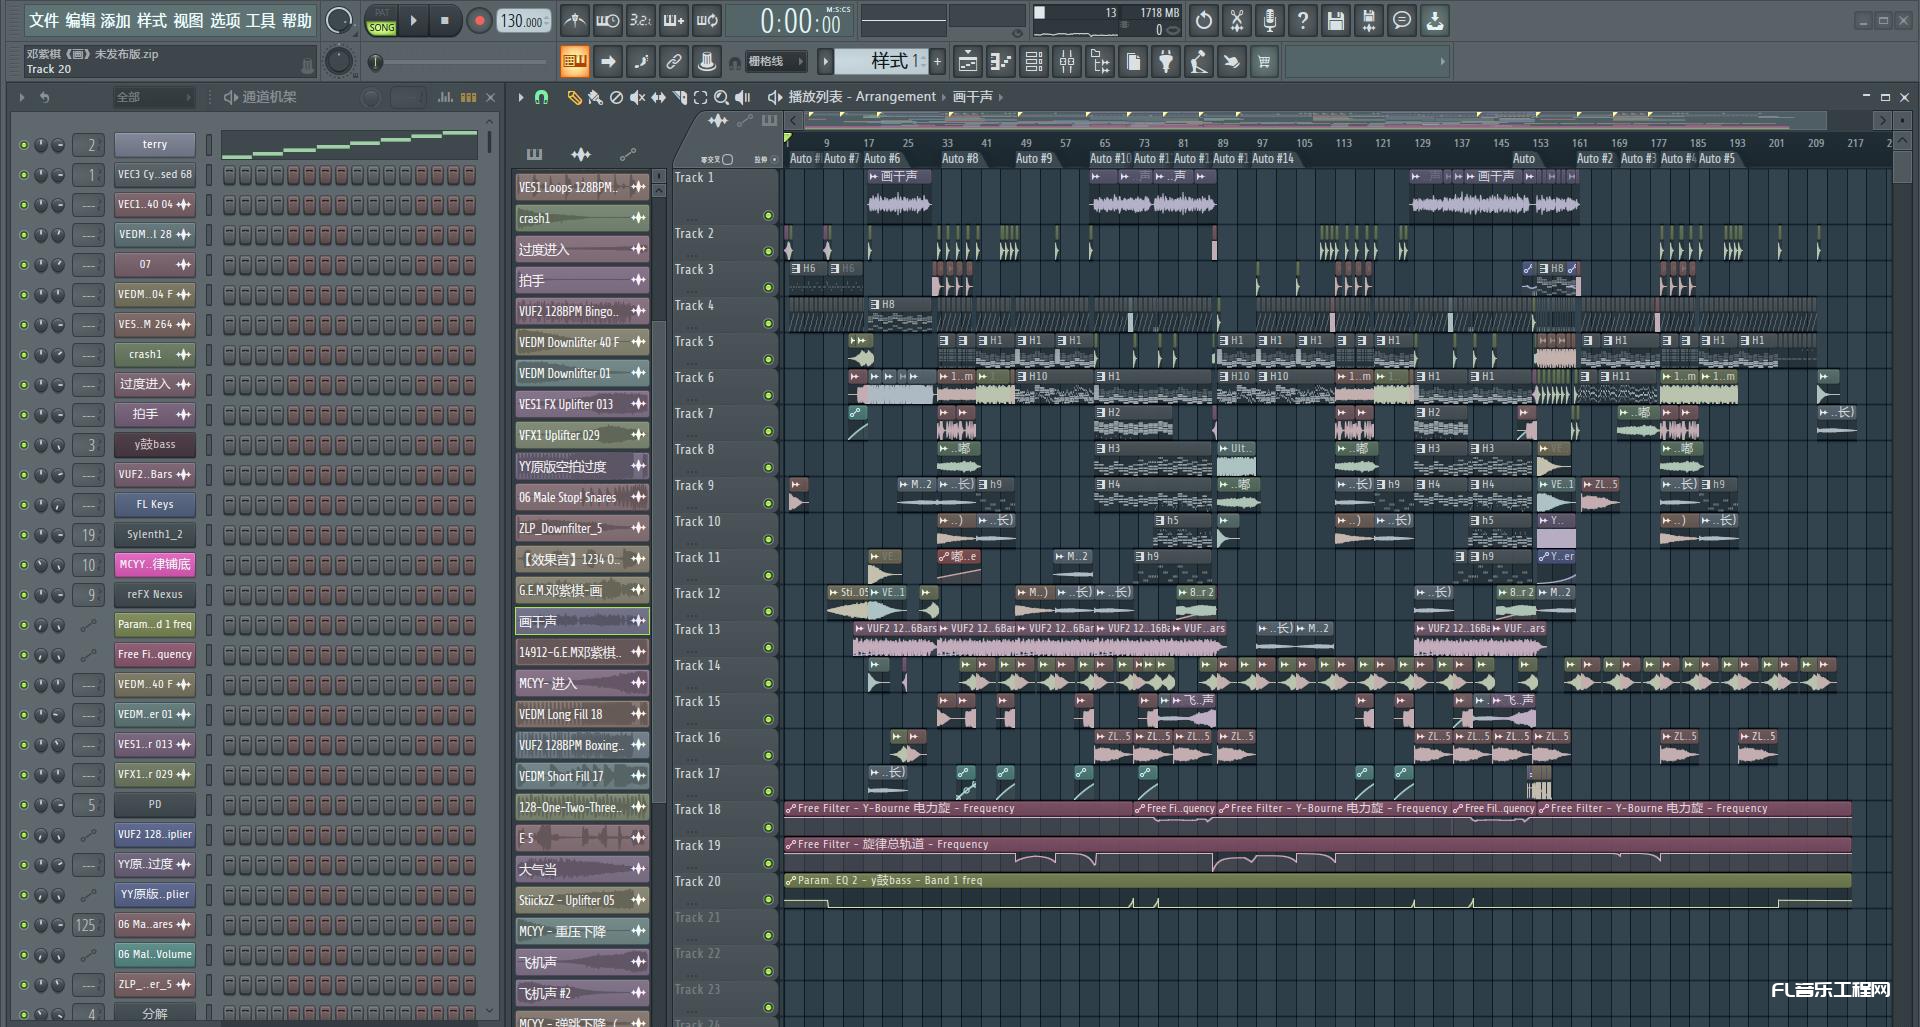Image resolution: width=1920 pixels, height=1027 pixels.
Task: Toggle the playlist snap magnet icon
Action: tap(541, 97)
